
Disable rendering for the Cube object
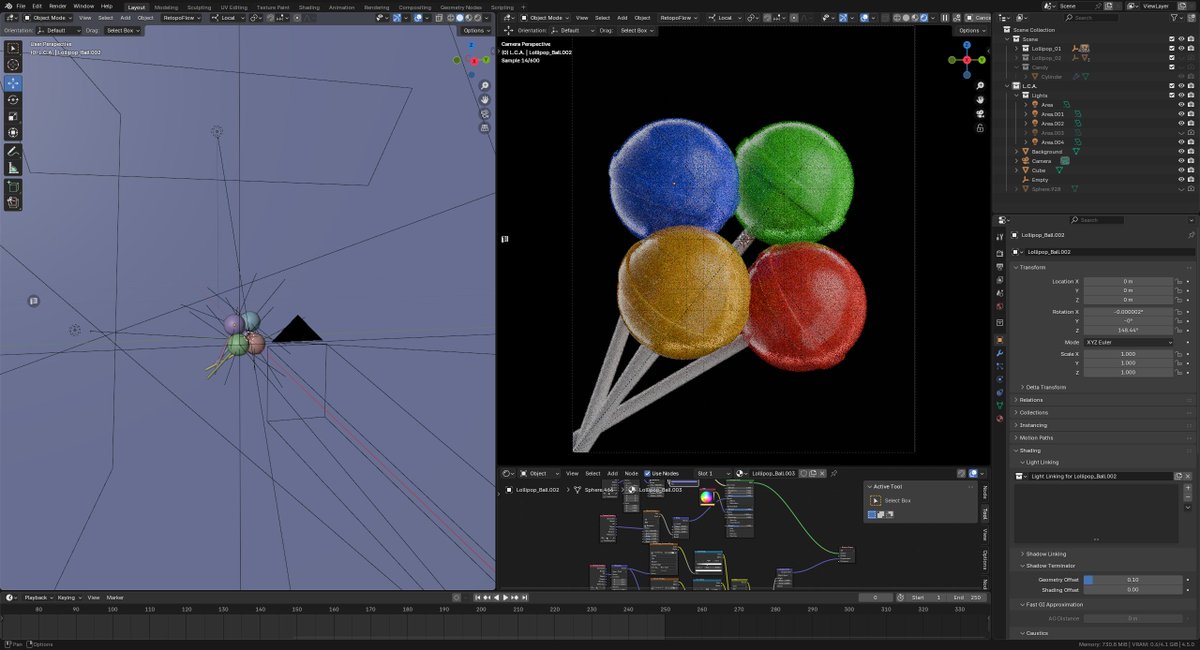[1191, 170]
